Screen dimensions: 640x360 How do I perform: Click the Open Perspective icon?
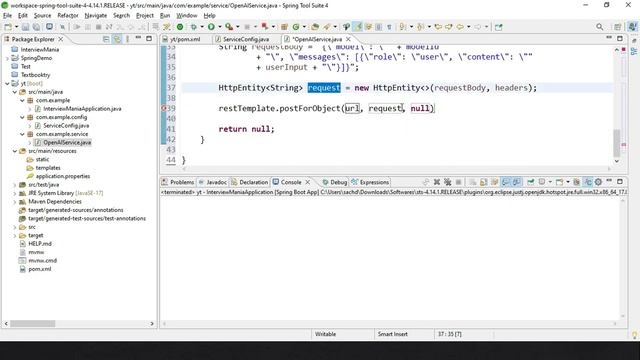pos(617,27)
